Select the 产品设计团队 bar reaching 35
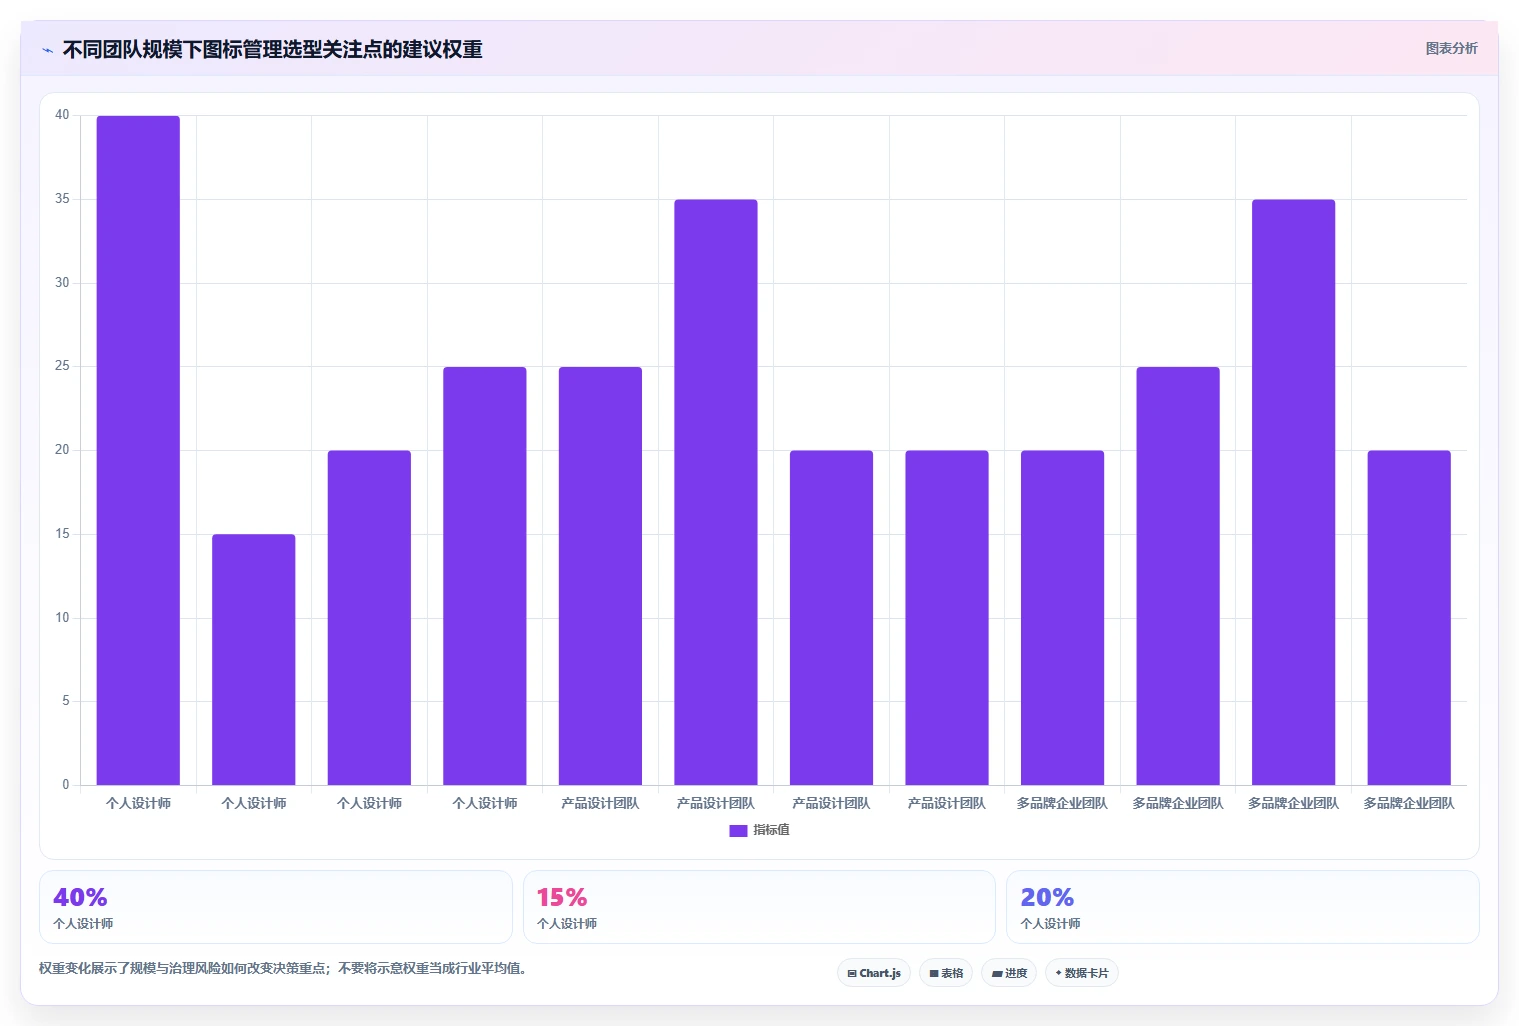 coord(716,492)
